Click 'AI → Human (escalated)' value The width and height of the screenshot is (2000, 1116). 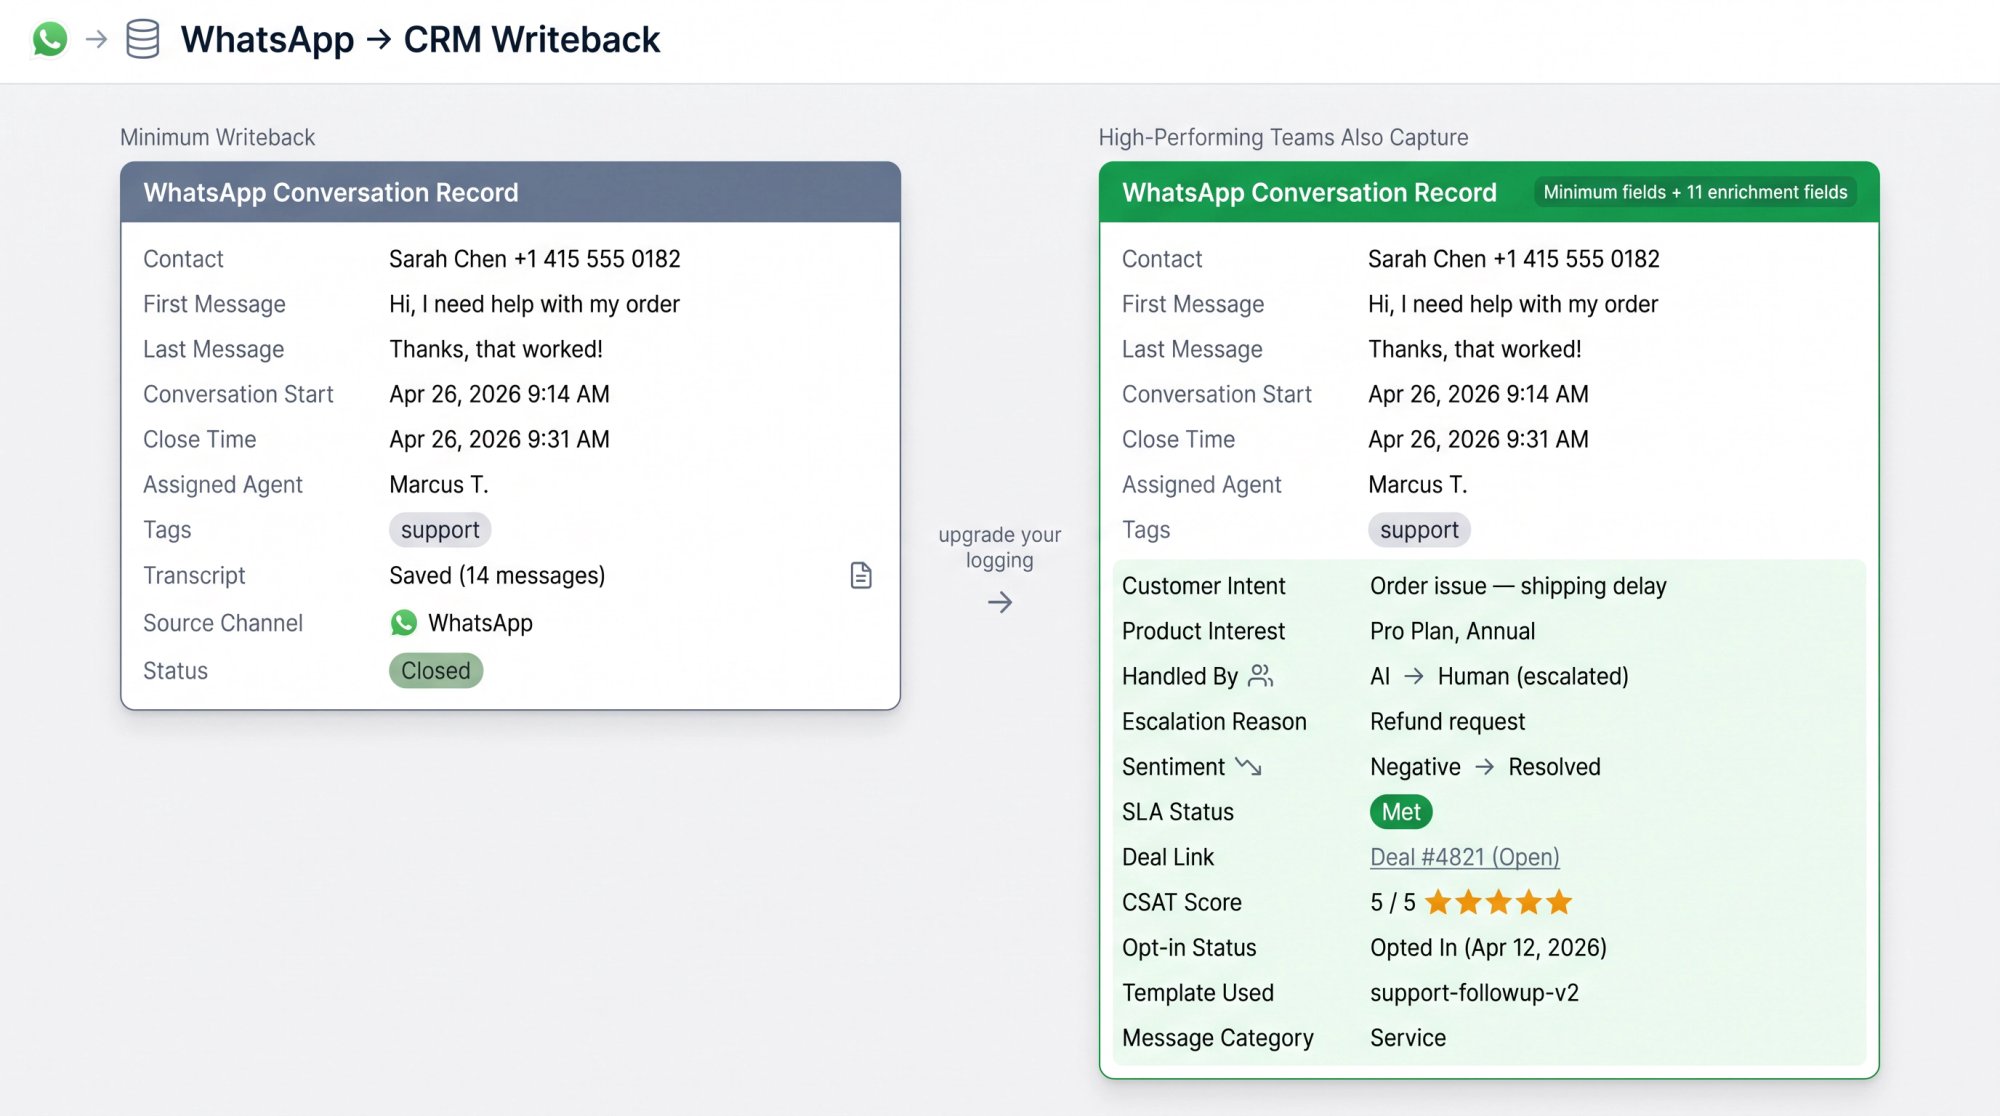1499,676
